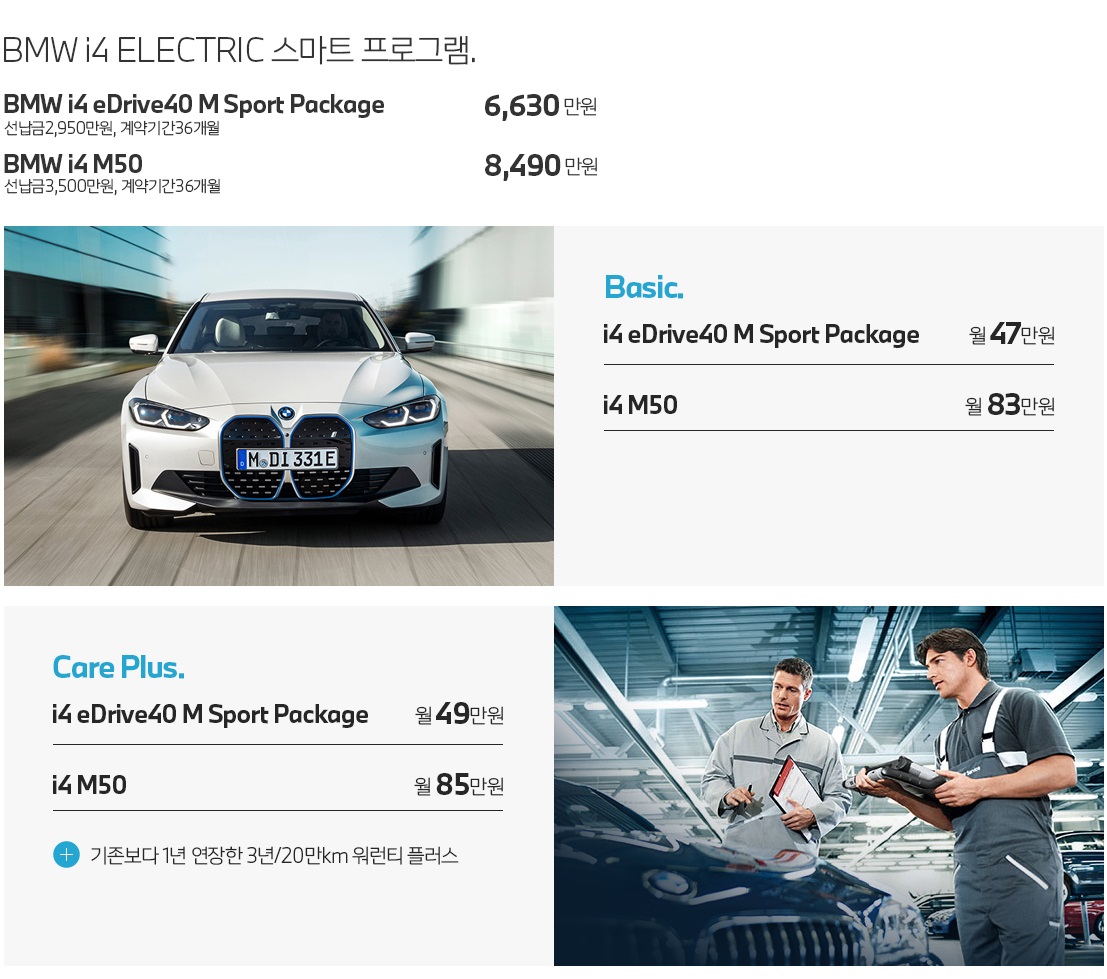
Task: Click the BMW i4 ELECTRIC 스마트 프로그램 title
Action: [x=239, y=50]
